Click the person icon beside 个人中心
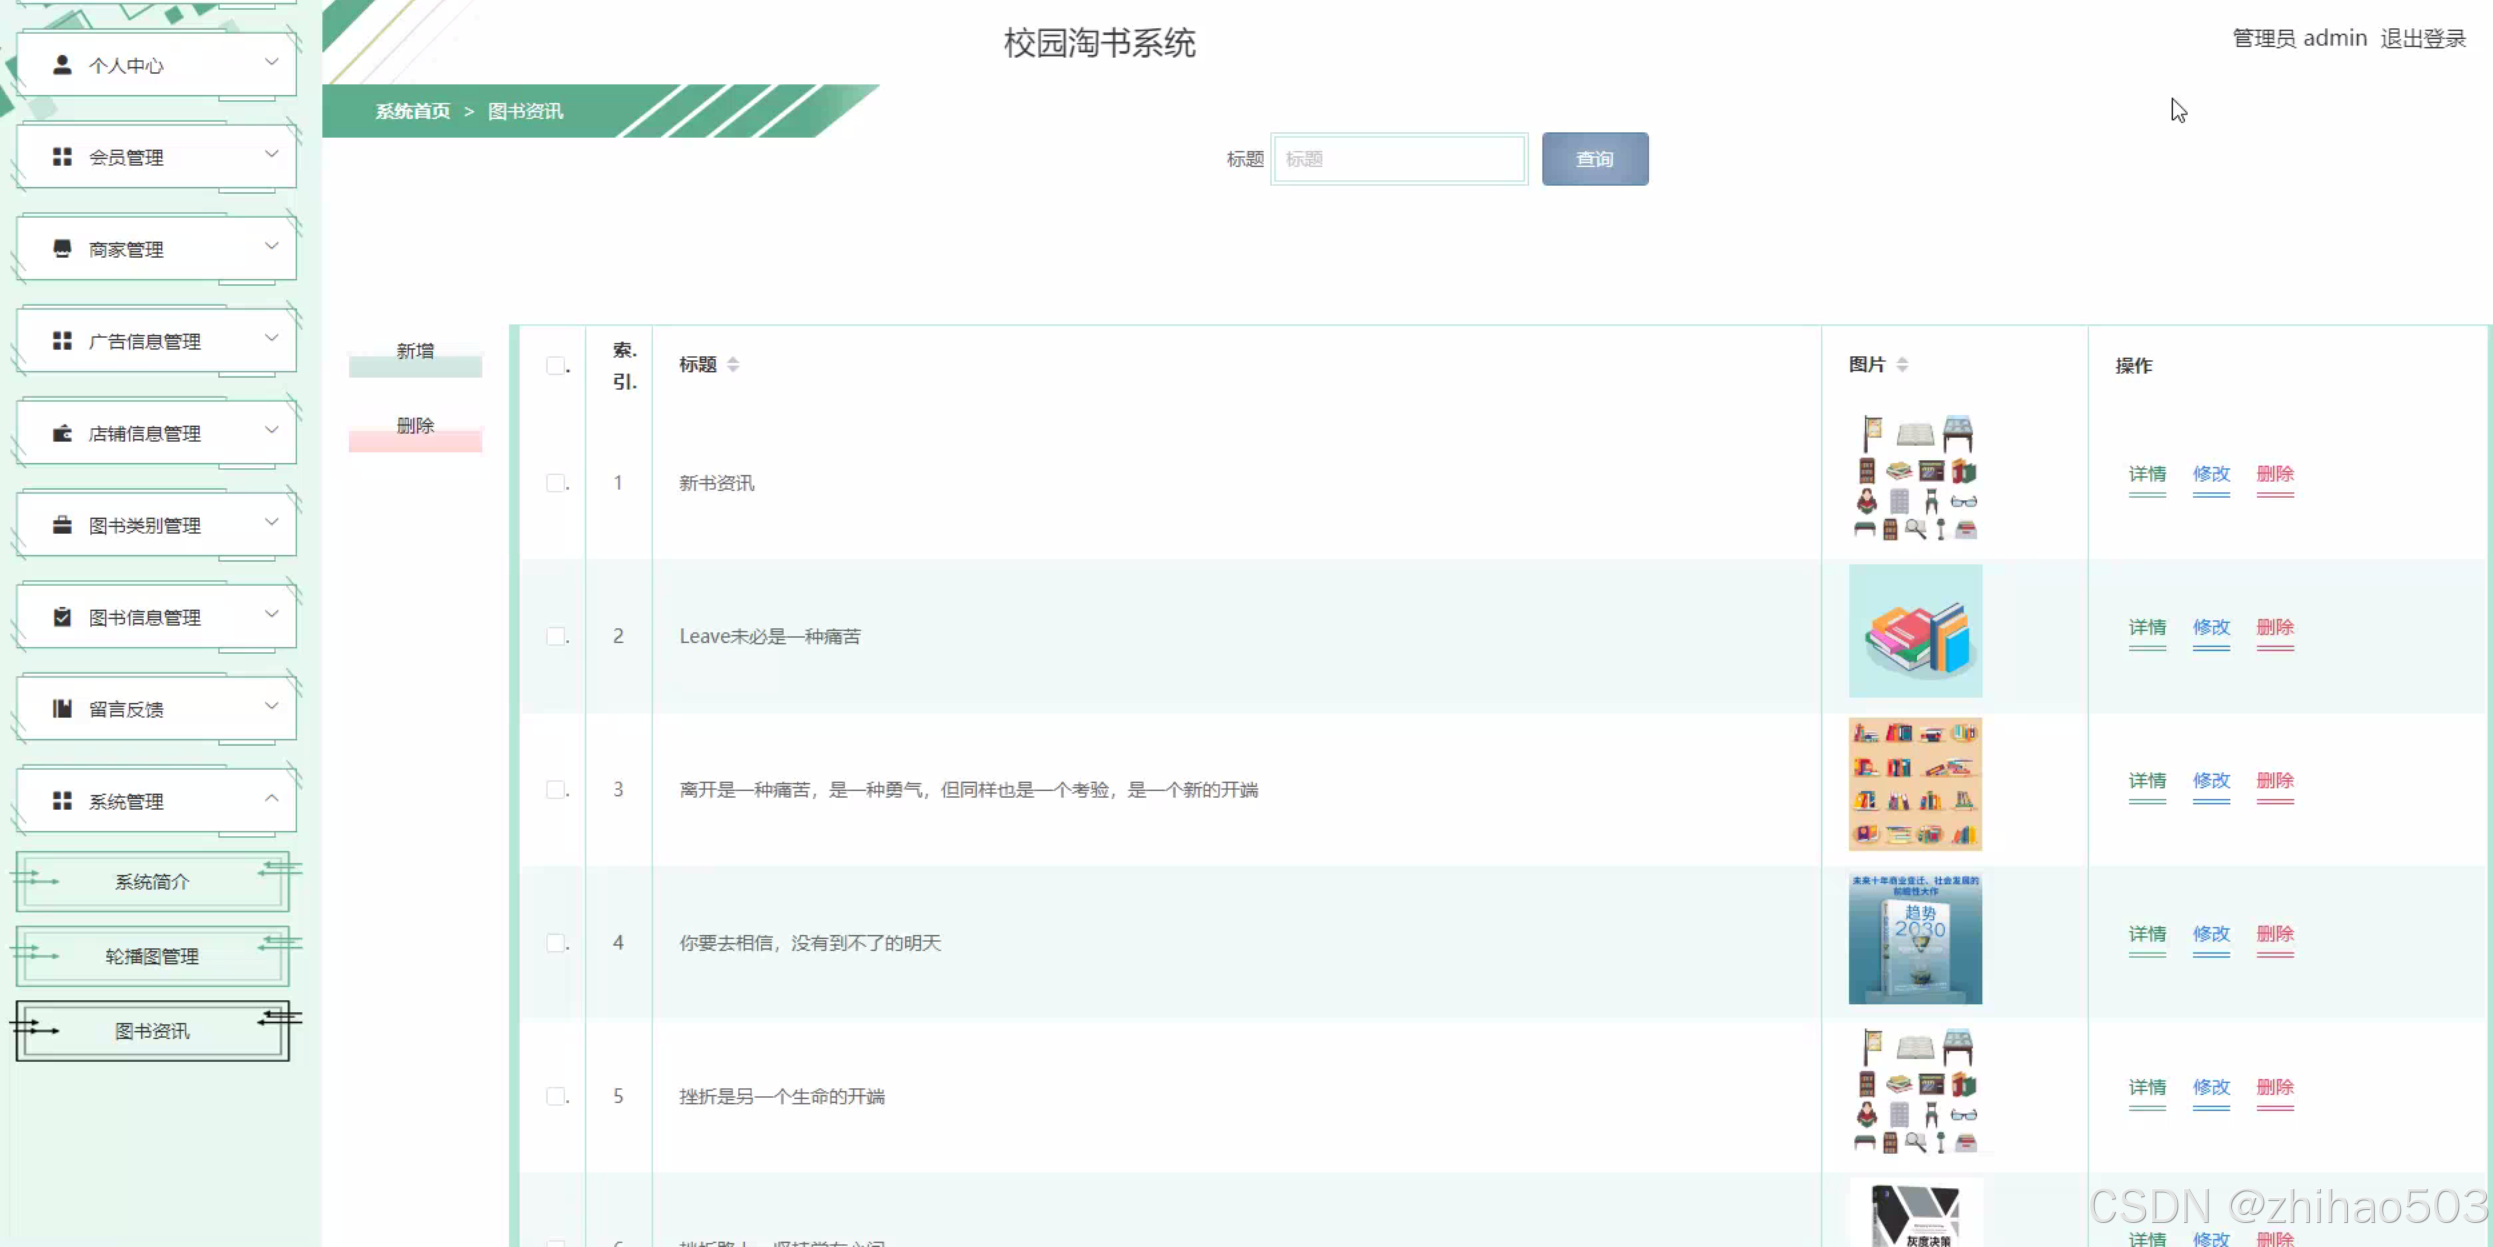 62,65
